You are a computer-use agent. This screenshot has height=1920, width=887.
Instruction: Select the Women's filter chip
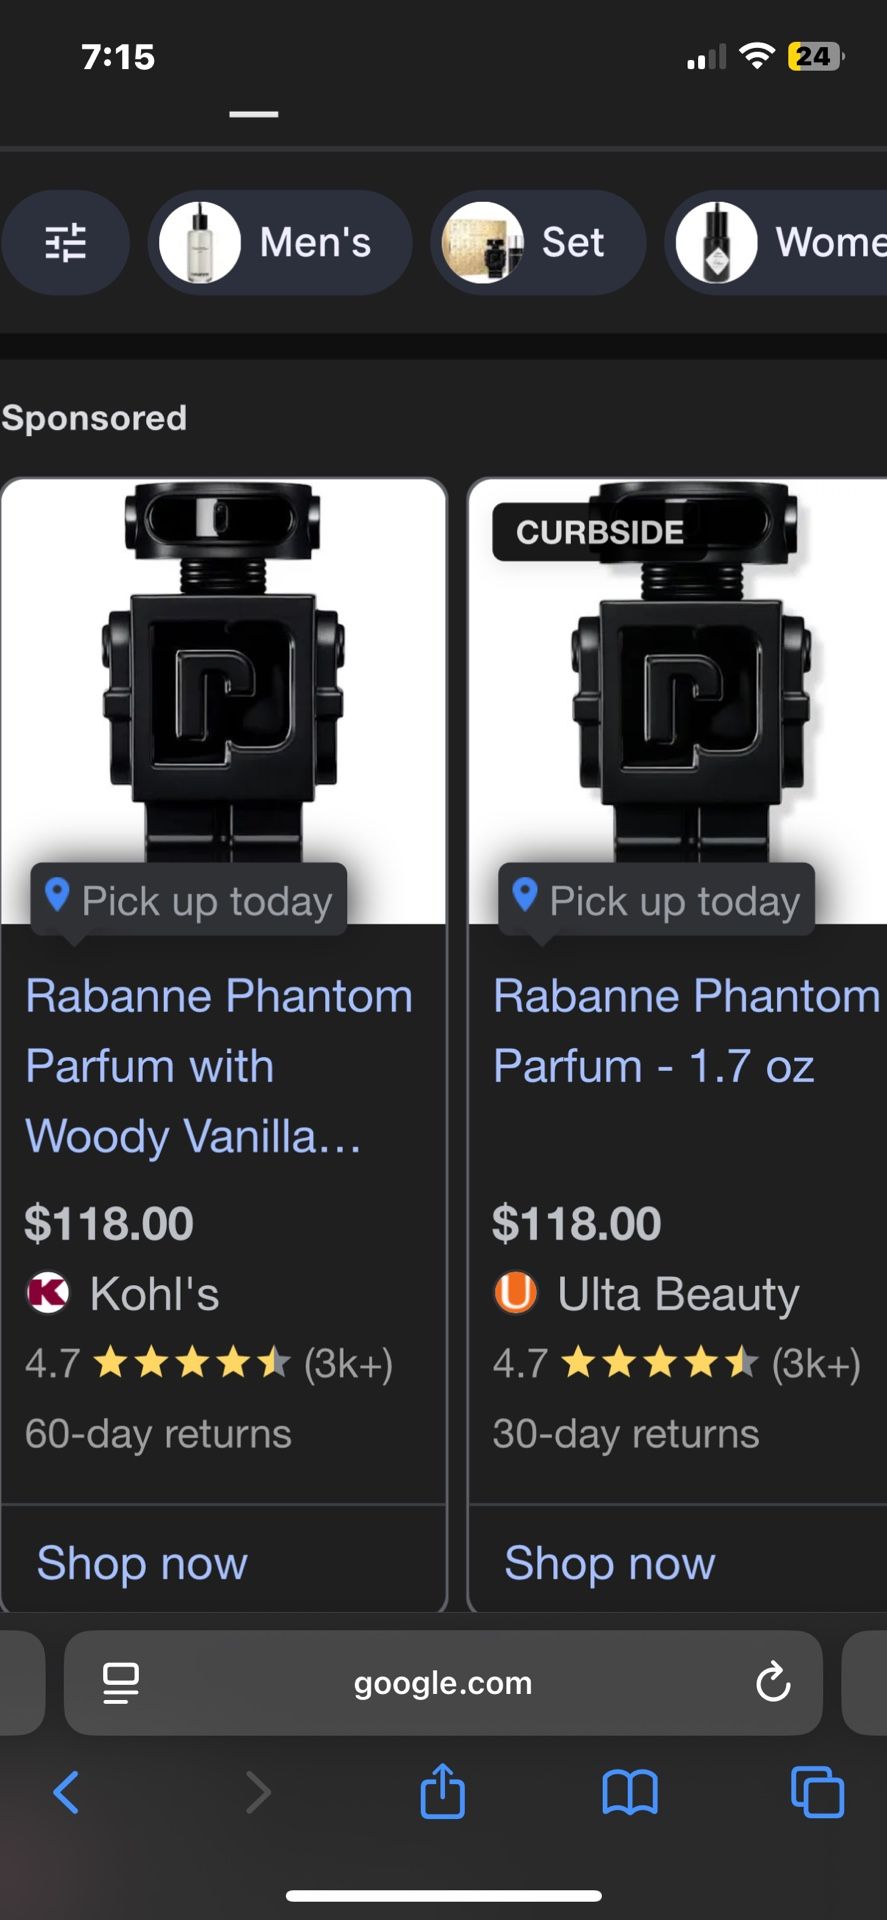point(790,242)
